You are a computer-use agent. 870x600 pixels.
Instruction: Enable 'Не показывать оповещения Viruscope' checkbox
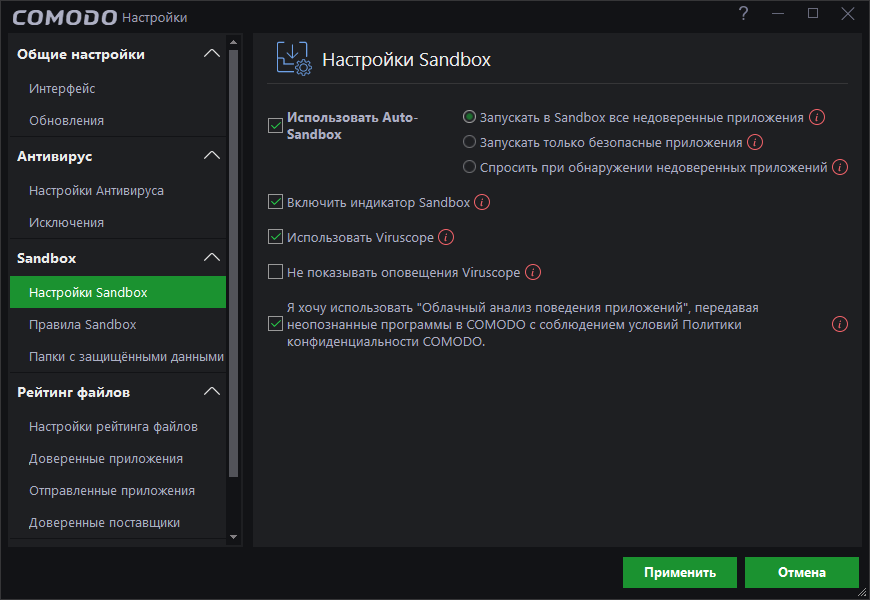[x=275, y=272]
